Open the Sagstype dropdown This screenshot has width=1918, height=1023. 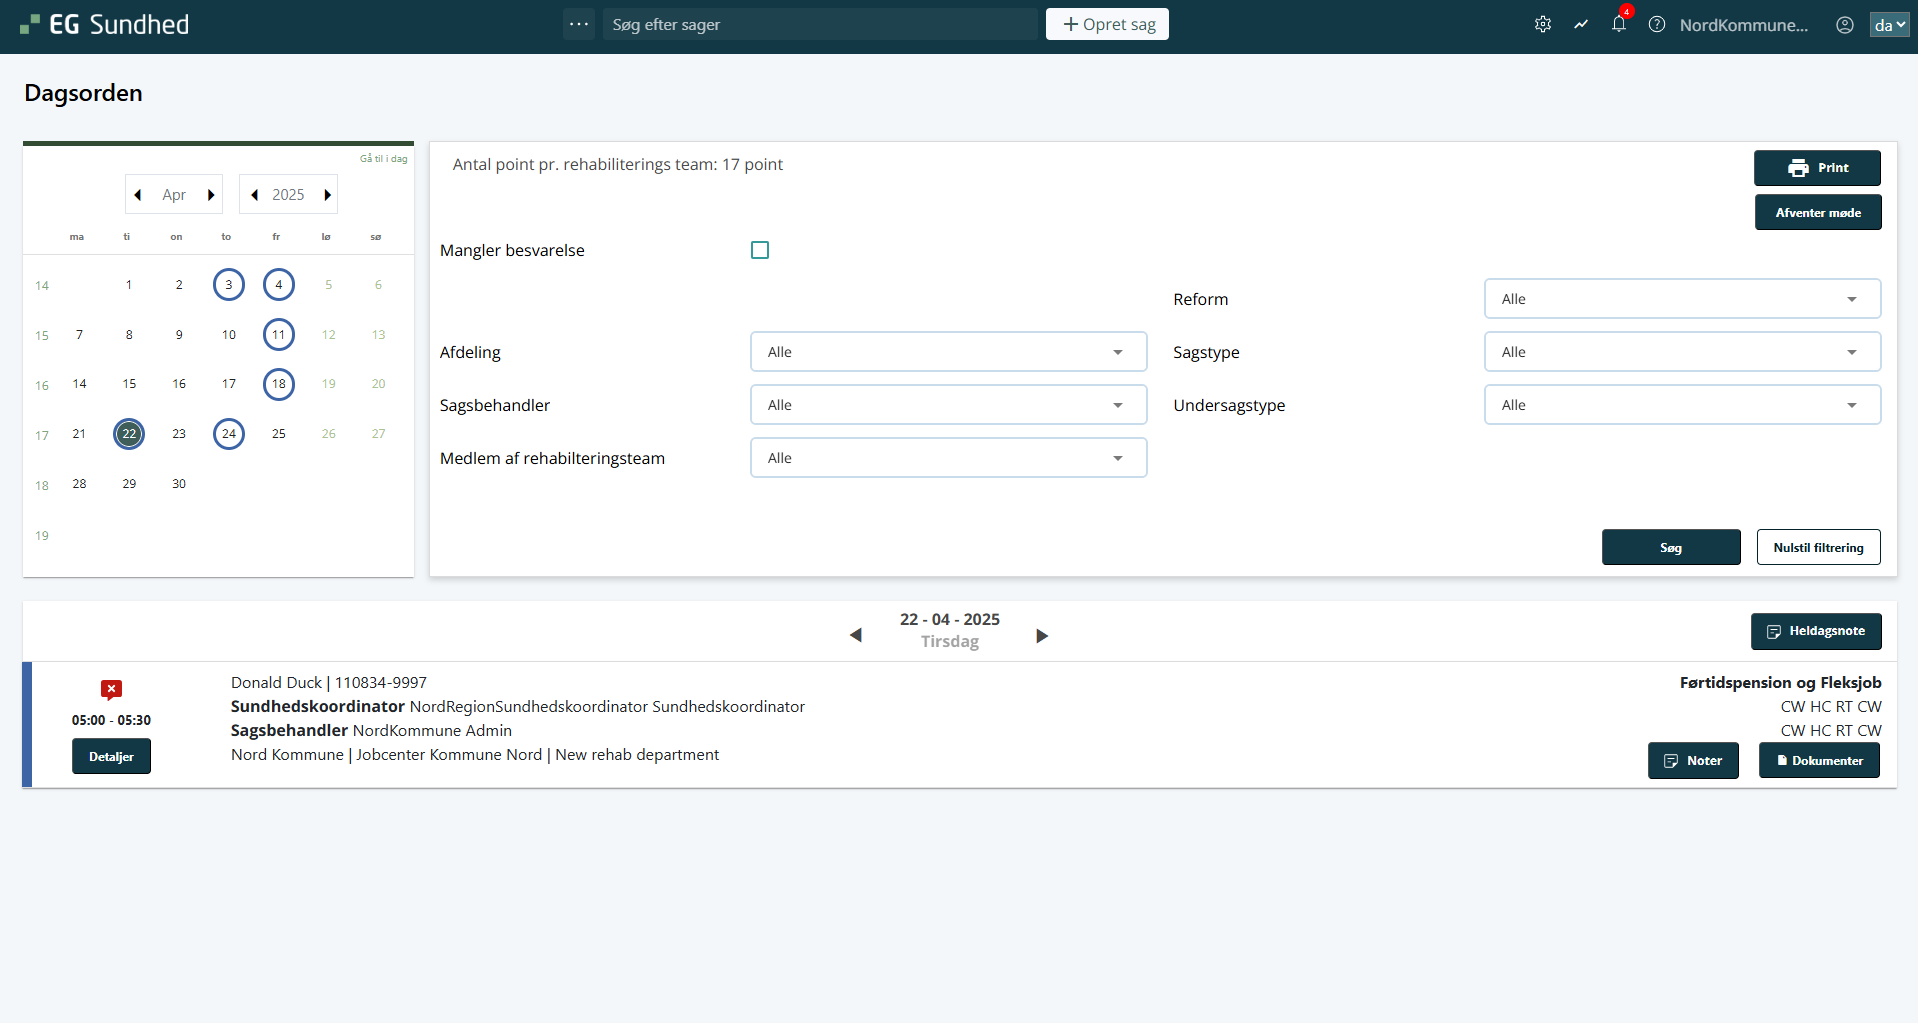point(1681,352)
